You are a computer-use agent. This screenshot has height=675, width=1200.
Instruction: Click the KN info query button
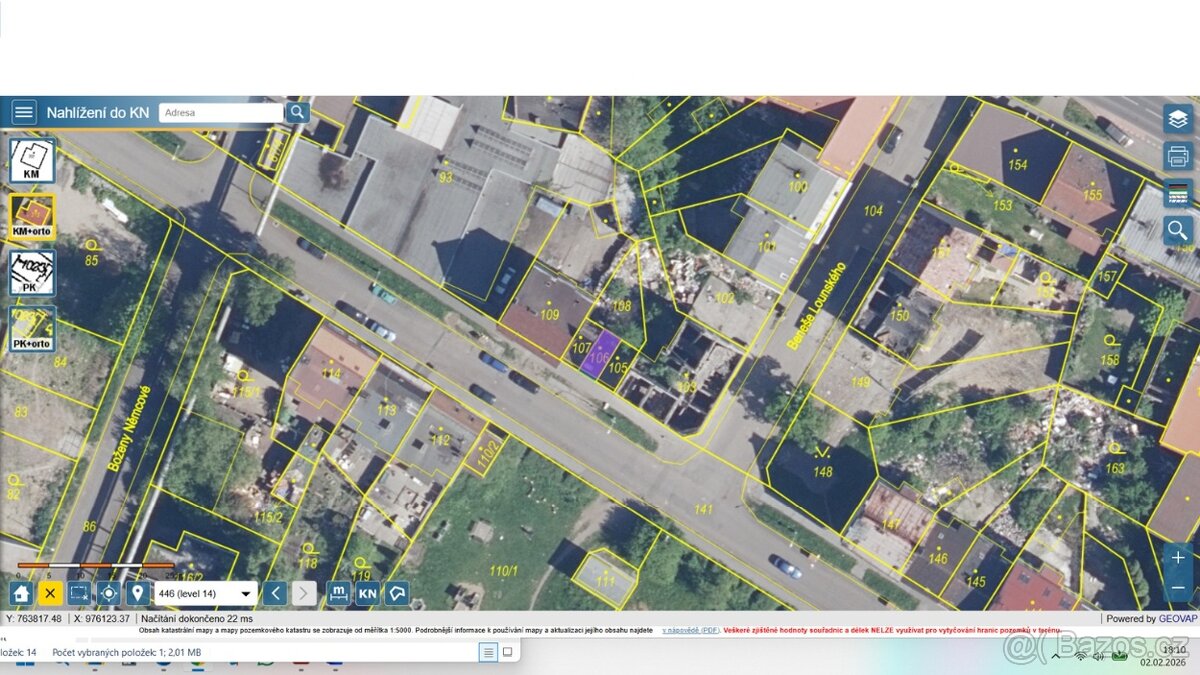click(x=368, y=593)
